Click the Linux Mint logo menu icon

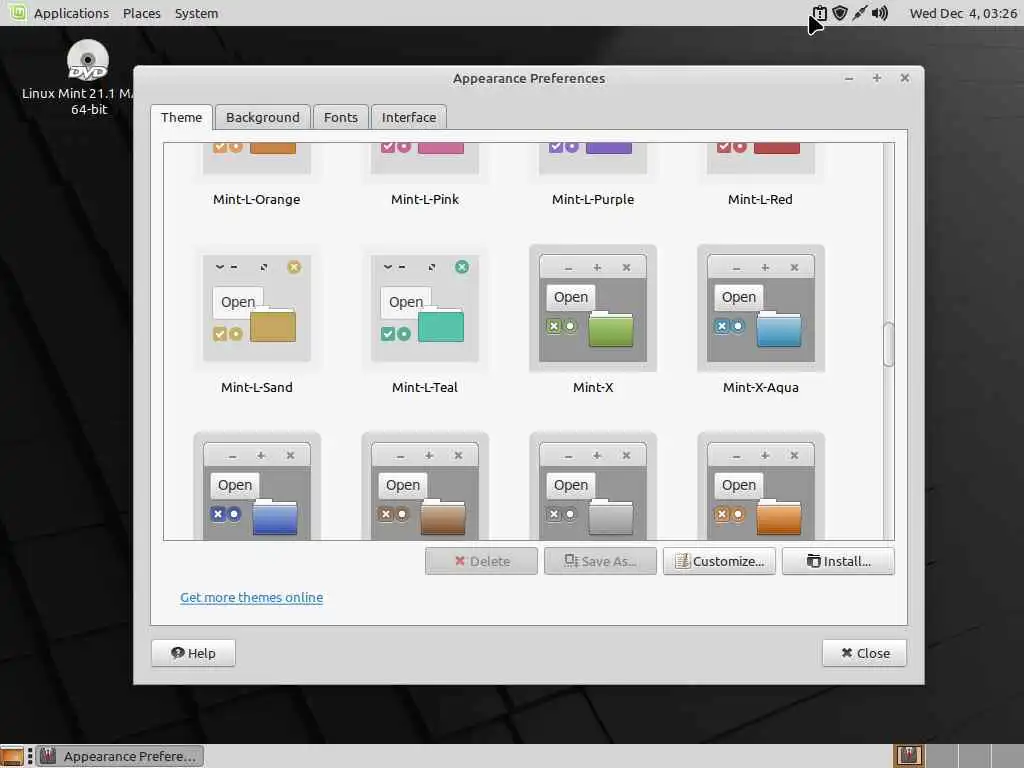pyautogui.click(x=17, y=12)
